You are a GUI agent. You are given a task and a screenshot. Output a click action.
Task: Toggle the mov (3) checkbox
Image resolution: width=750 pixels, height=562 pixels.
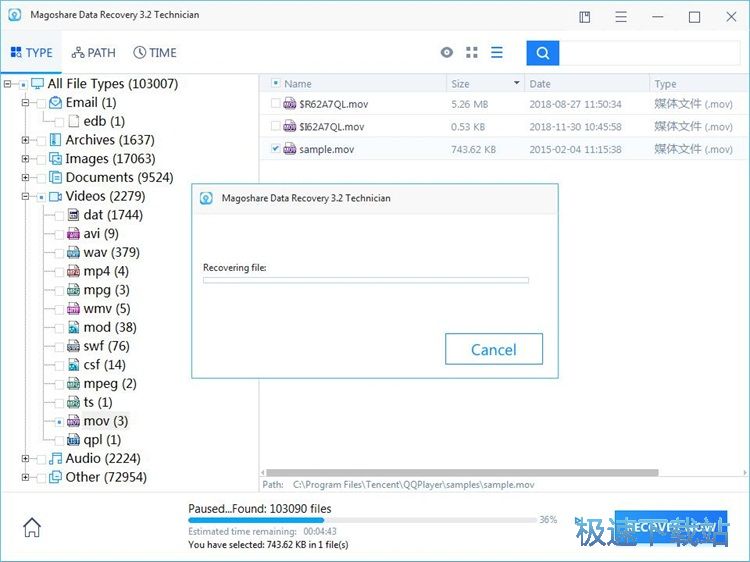point(59,421)
